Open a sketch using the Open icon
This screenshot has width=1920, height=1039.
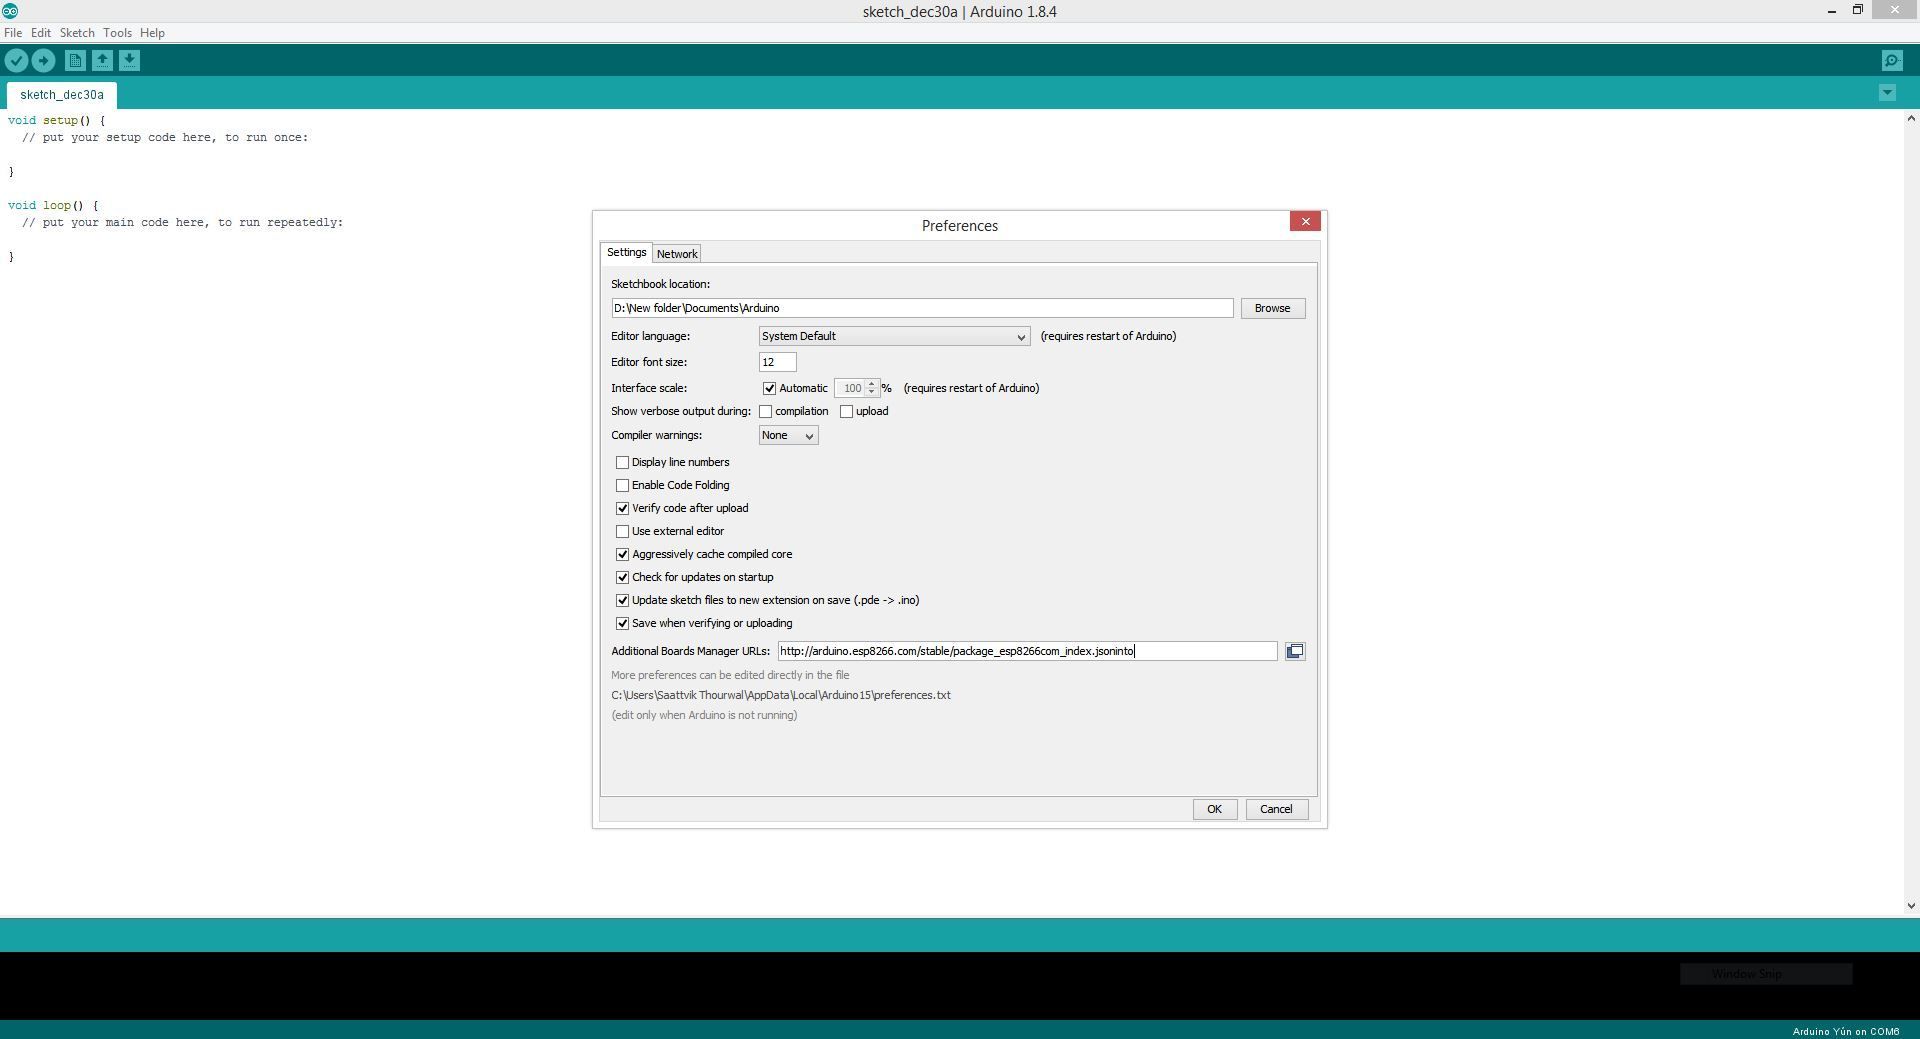(102, 61)
